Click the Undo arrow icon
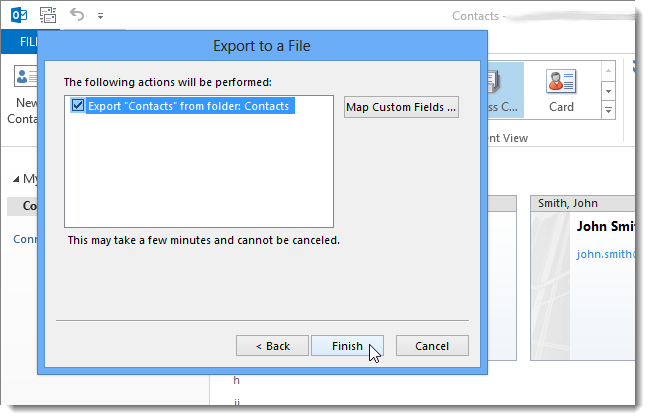The width and height of the screenshot is (650, 420). (77, 15)
